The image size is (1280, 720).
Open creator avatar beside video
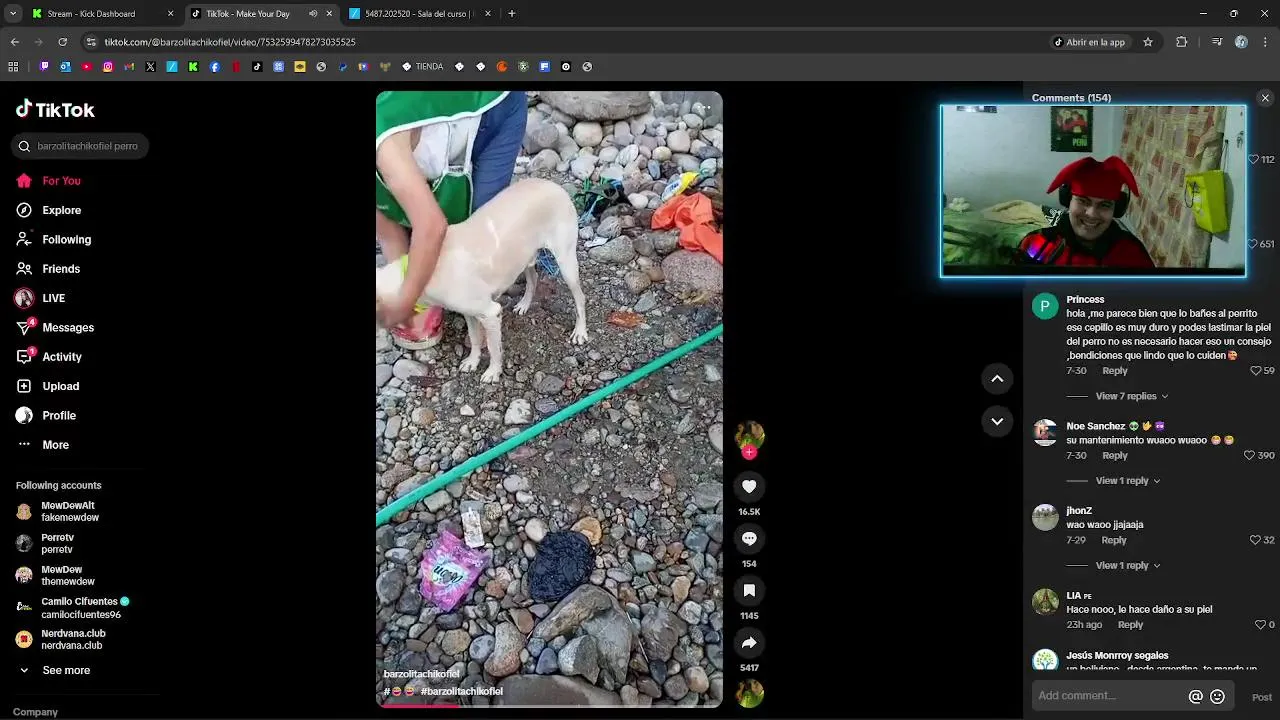pyautogui.click(x=749, y=434)
